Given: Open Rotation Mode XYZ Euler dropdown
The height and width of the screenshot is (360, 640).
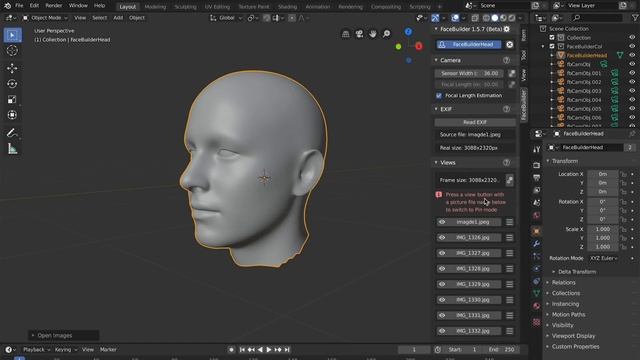Looking at the screenshot, I should tap(604, 258).
